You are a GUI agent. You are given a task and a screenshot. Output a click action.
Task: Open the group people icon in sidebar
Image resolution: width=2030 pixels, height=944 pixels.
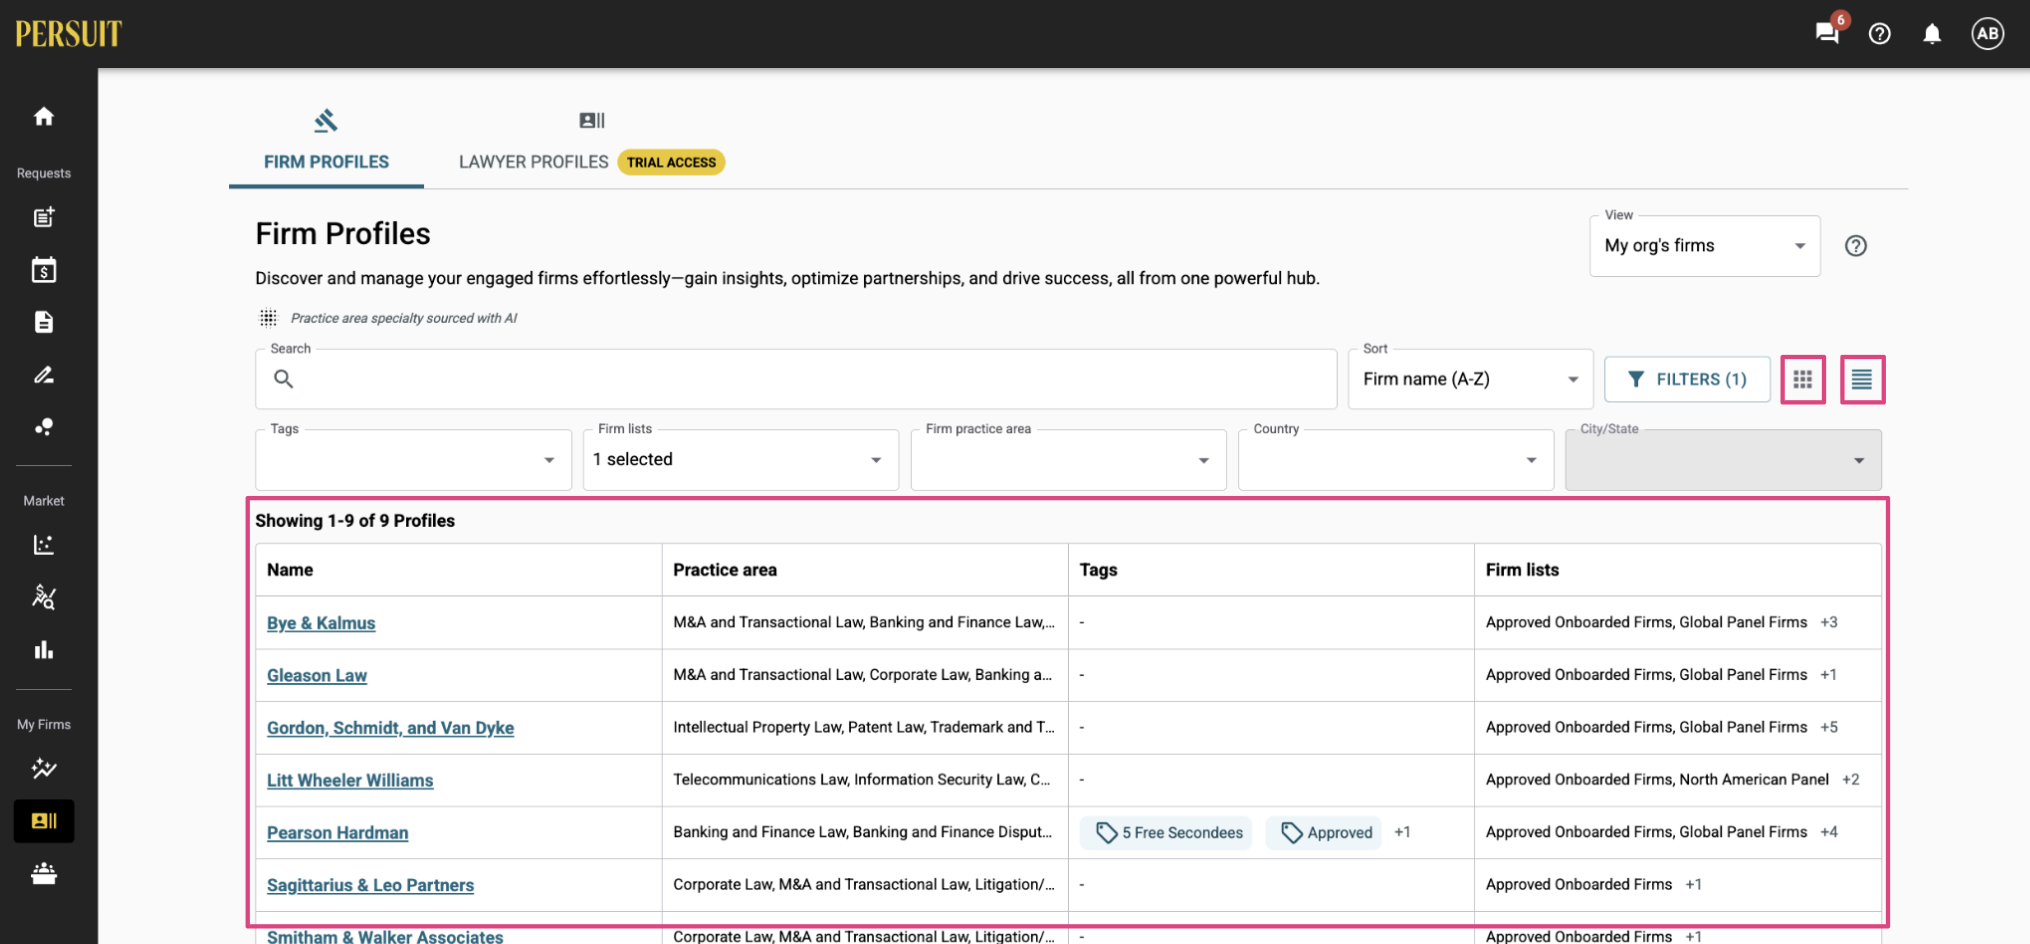tap(44, 874)
